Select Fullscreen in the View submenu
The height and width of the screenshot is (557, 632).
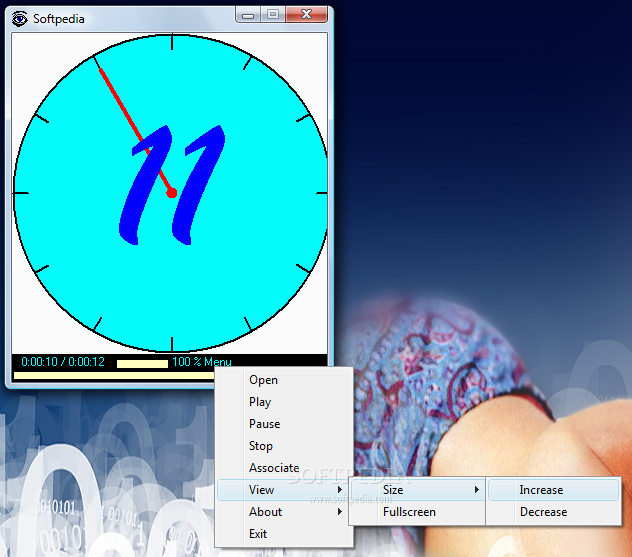(x=418, y=512)
